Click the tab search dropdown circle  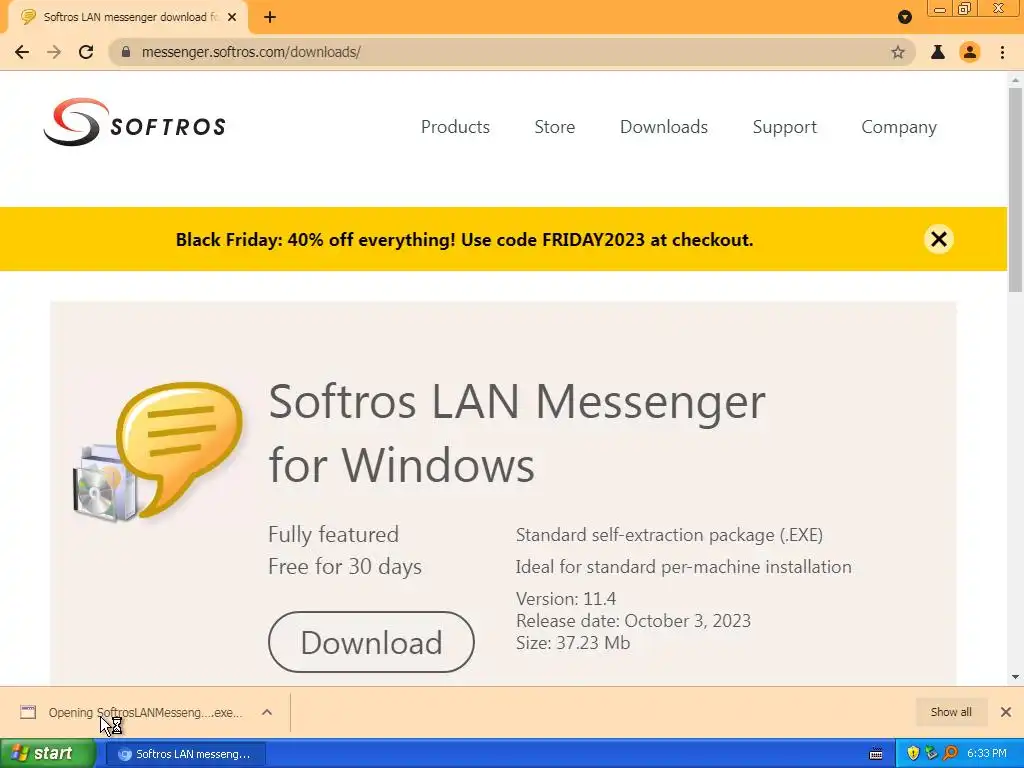[904, 17]
